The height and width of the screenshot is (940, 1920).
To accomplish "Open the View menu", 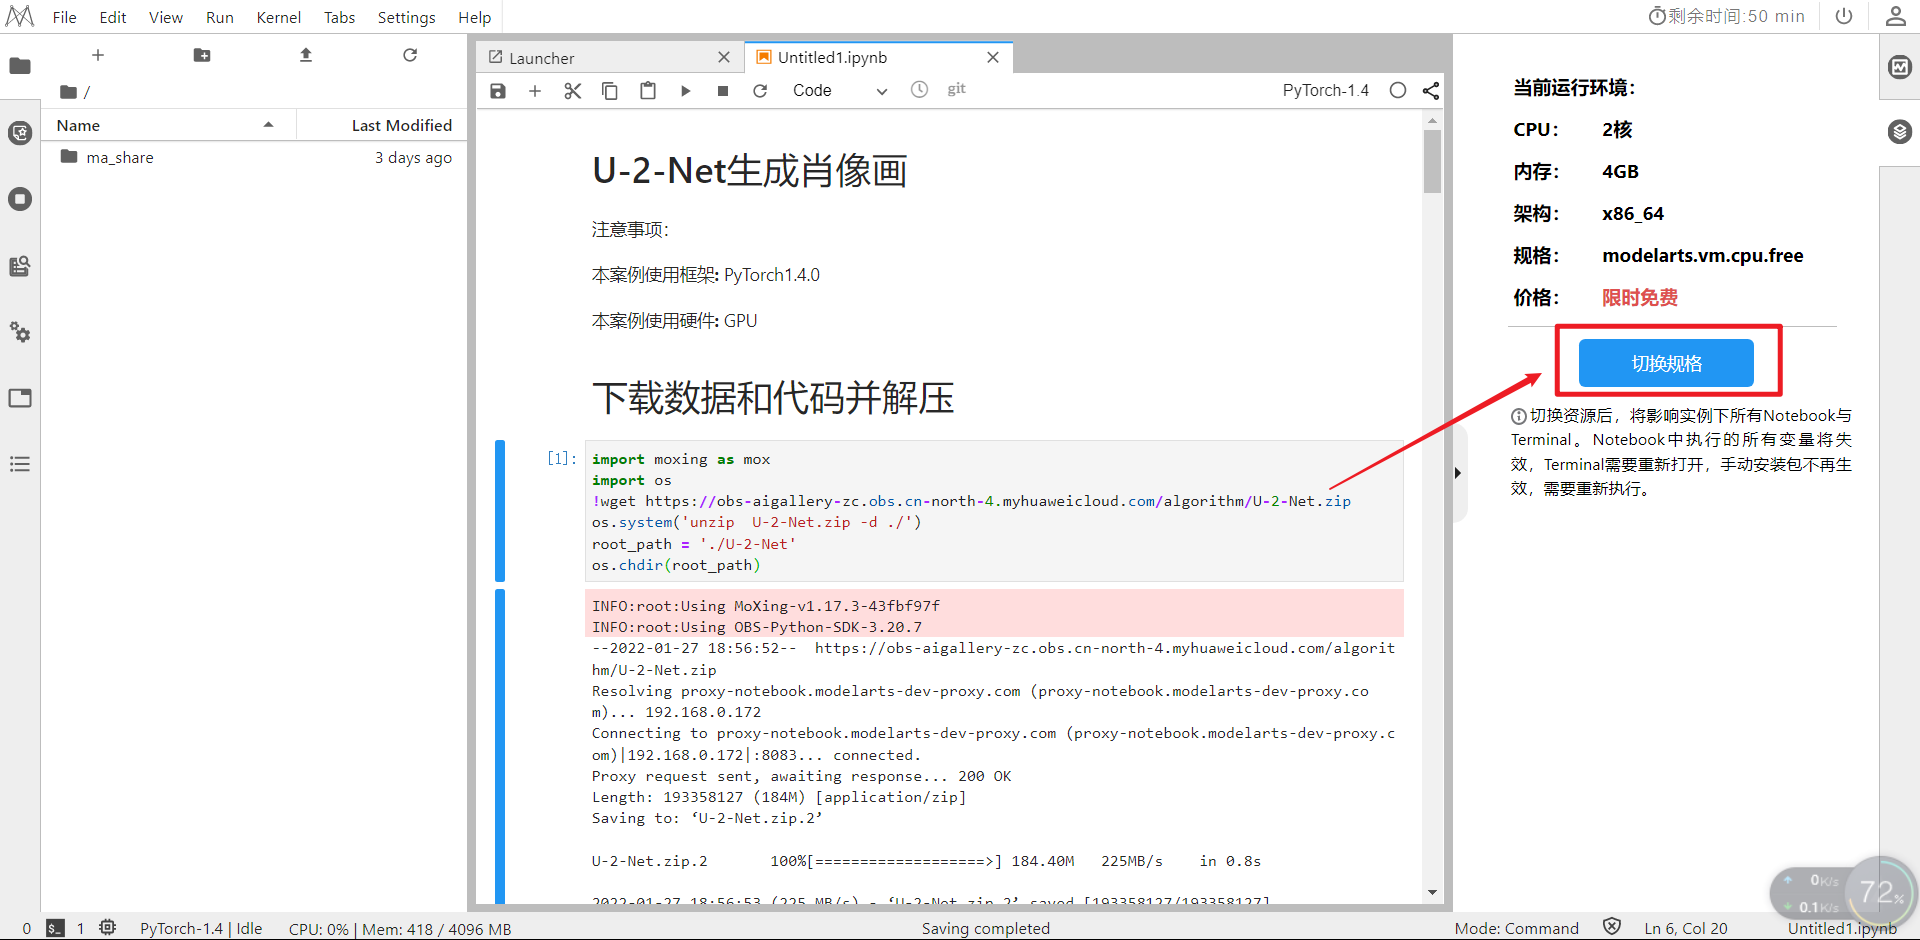I will click(166, 17).
